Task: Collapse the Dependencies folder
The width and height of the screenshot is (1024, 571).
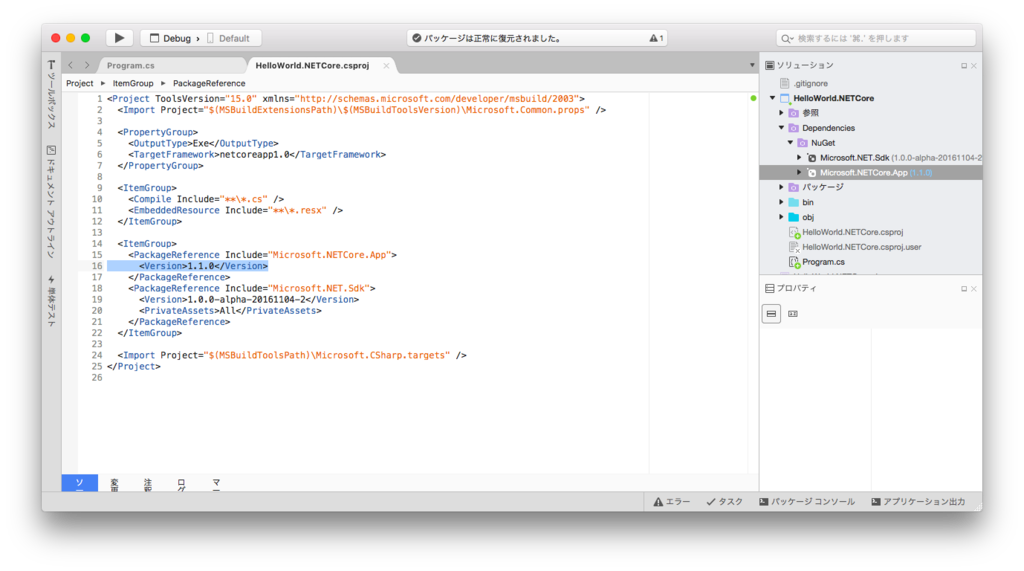Action: pos(781,128)
